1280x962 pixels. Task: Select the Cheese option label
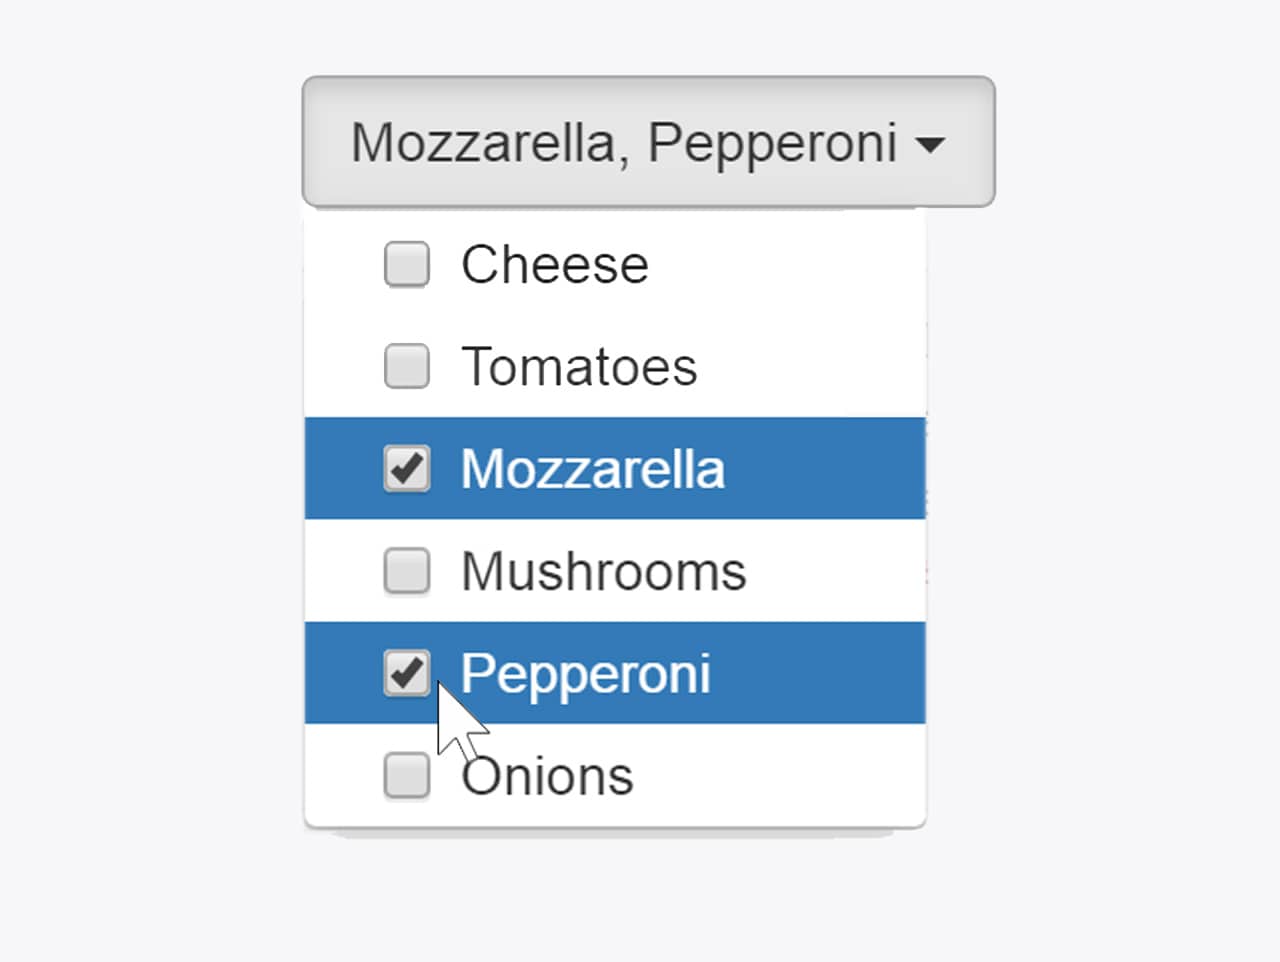coord(554,264)
